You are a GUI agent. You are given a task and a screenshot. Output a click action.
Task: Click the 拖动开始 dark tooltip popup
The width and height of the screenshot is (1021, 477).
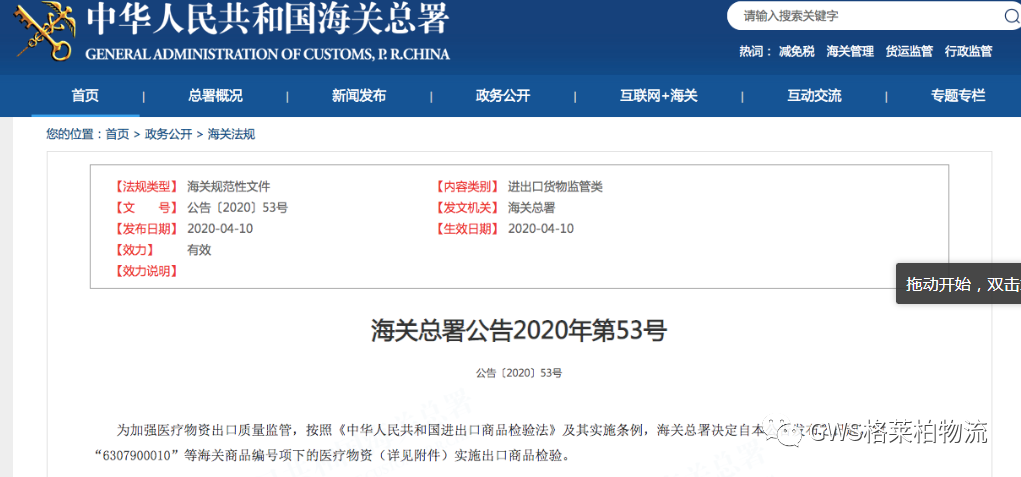pos(958,283)
